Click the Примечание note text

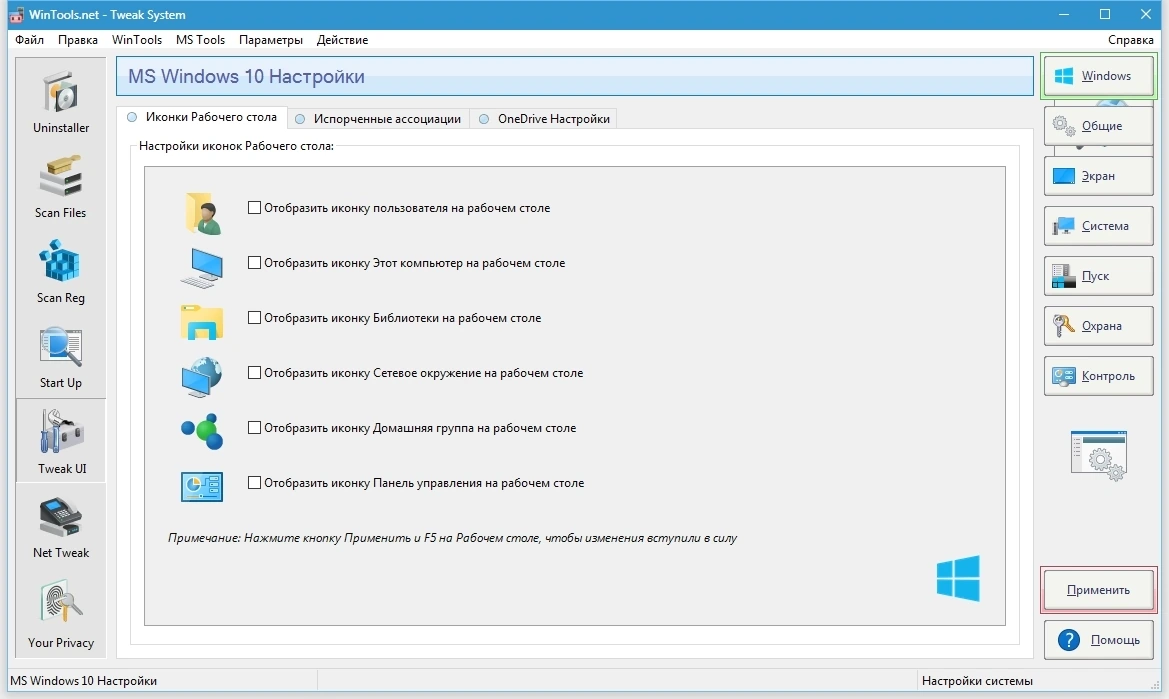pyautogui.click(x=452, y=538)
